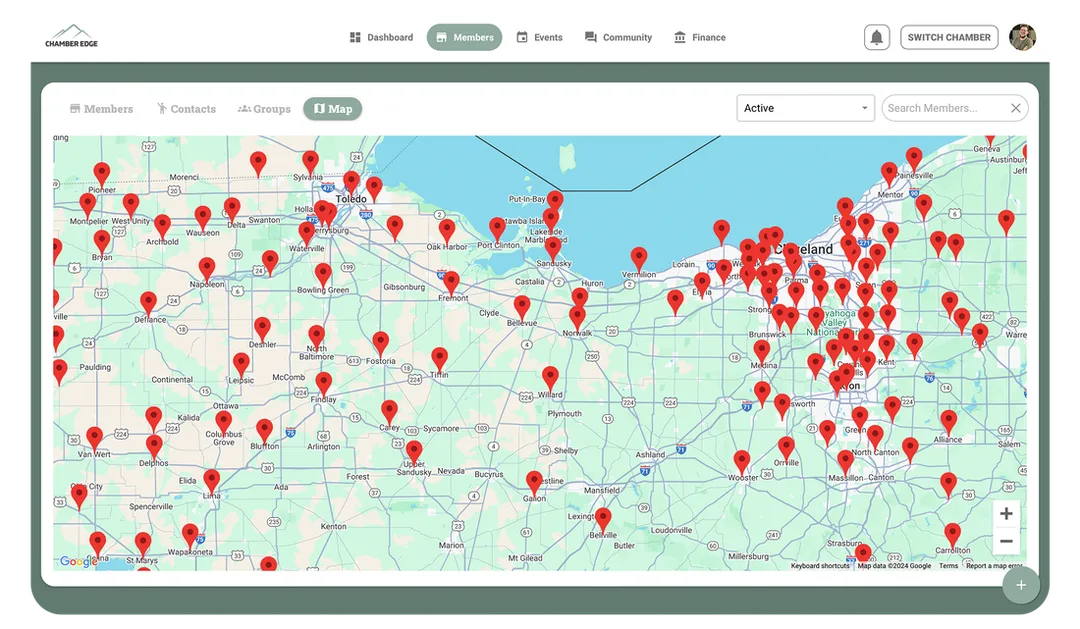Viewport: 1080px width, 629px height.
Task: Open the Community section
Action: 618,37
